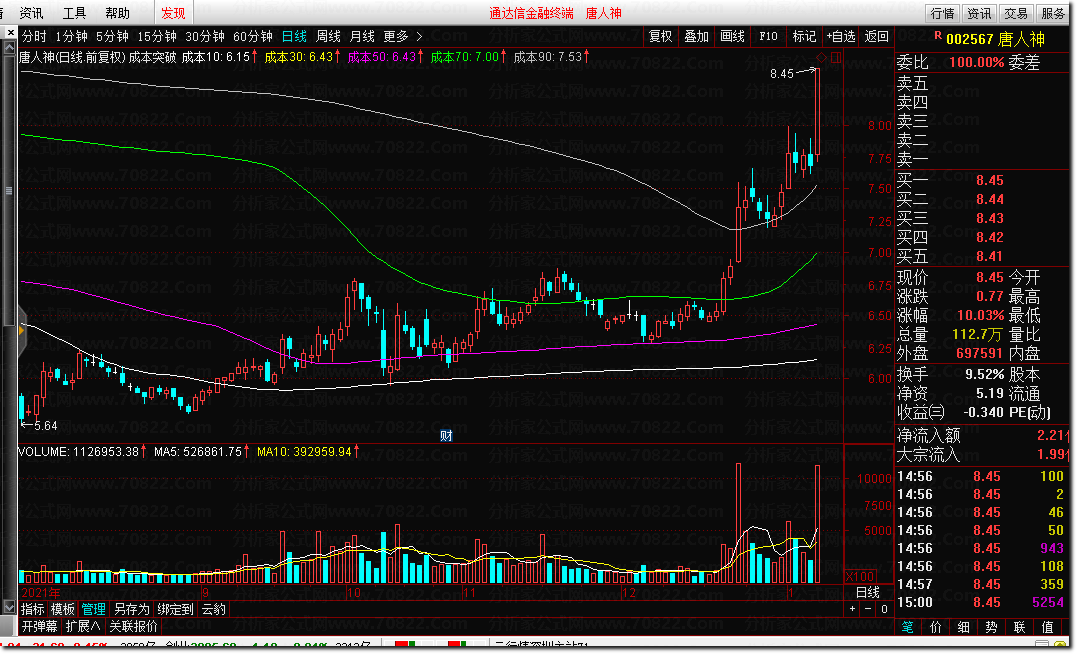This screenshot has width=1078, height=654.
Task: Select the 价 price tab
Action: (936, 626)
